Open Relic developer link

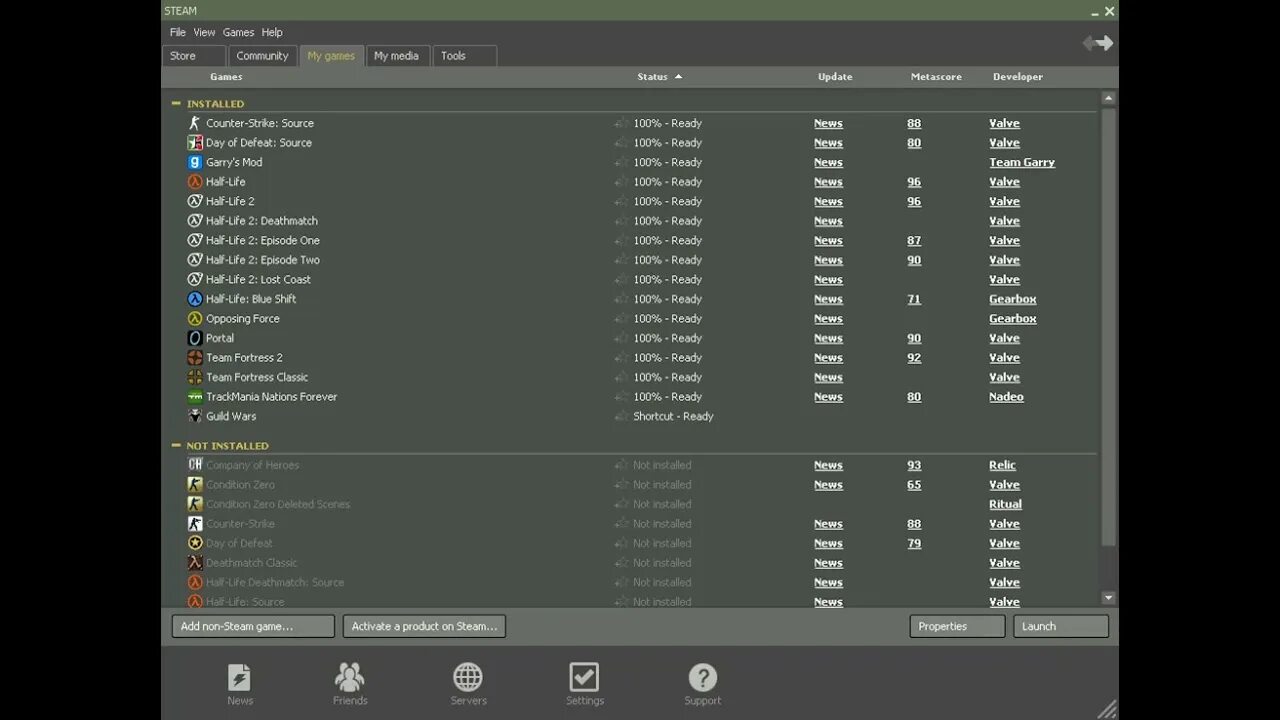click(1002, 465)
